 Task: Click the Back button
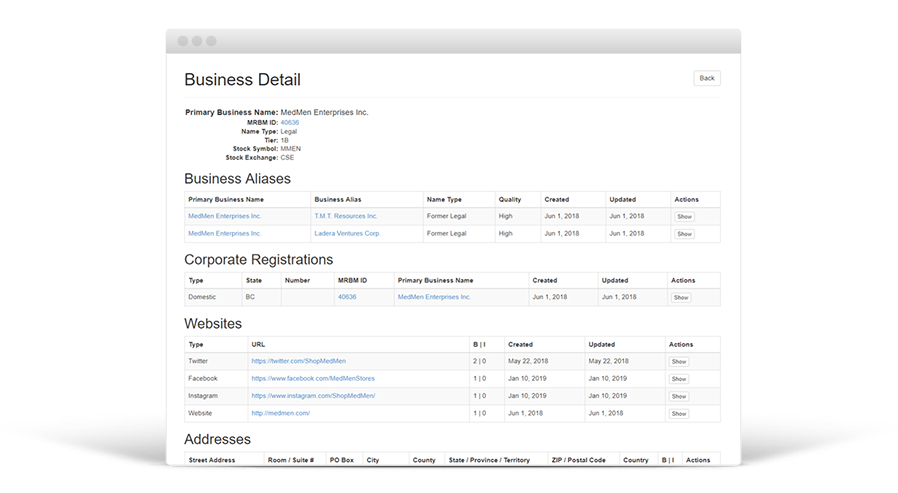pos(707,78)
